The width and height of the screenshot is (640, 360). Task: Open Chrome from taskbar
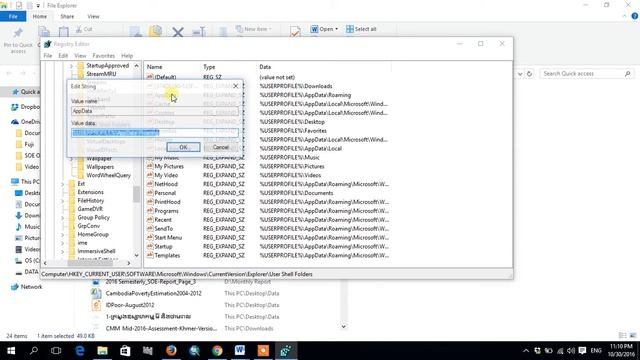217,351
